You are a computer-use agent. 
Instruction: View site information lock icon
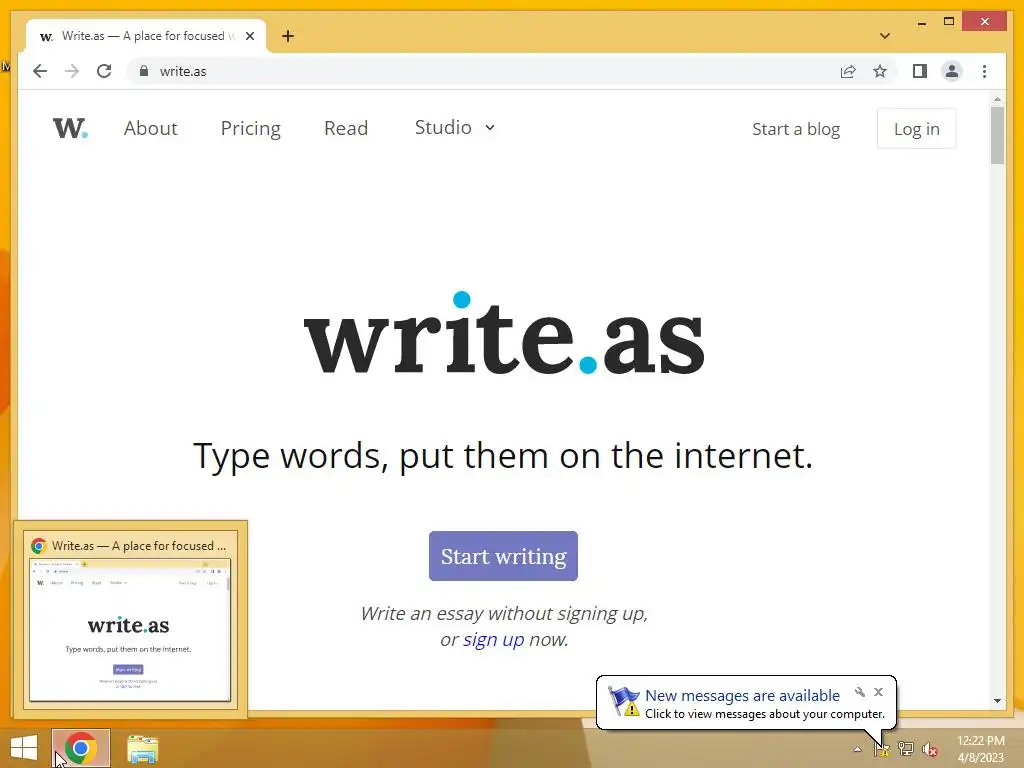point(144,71)
